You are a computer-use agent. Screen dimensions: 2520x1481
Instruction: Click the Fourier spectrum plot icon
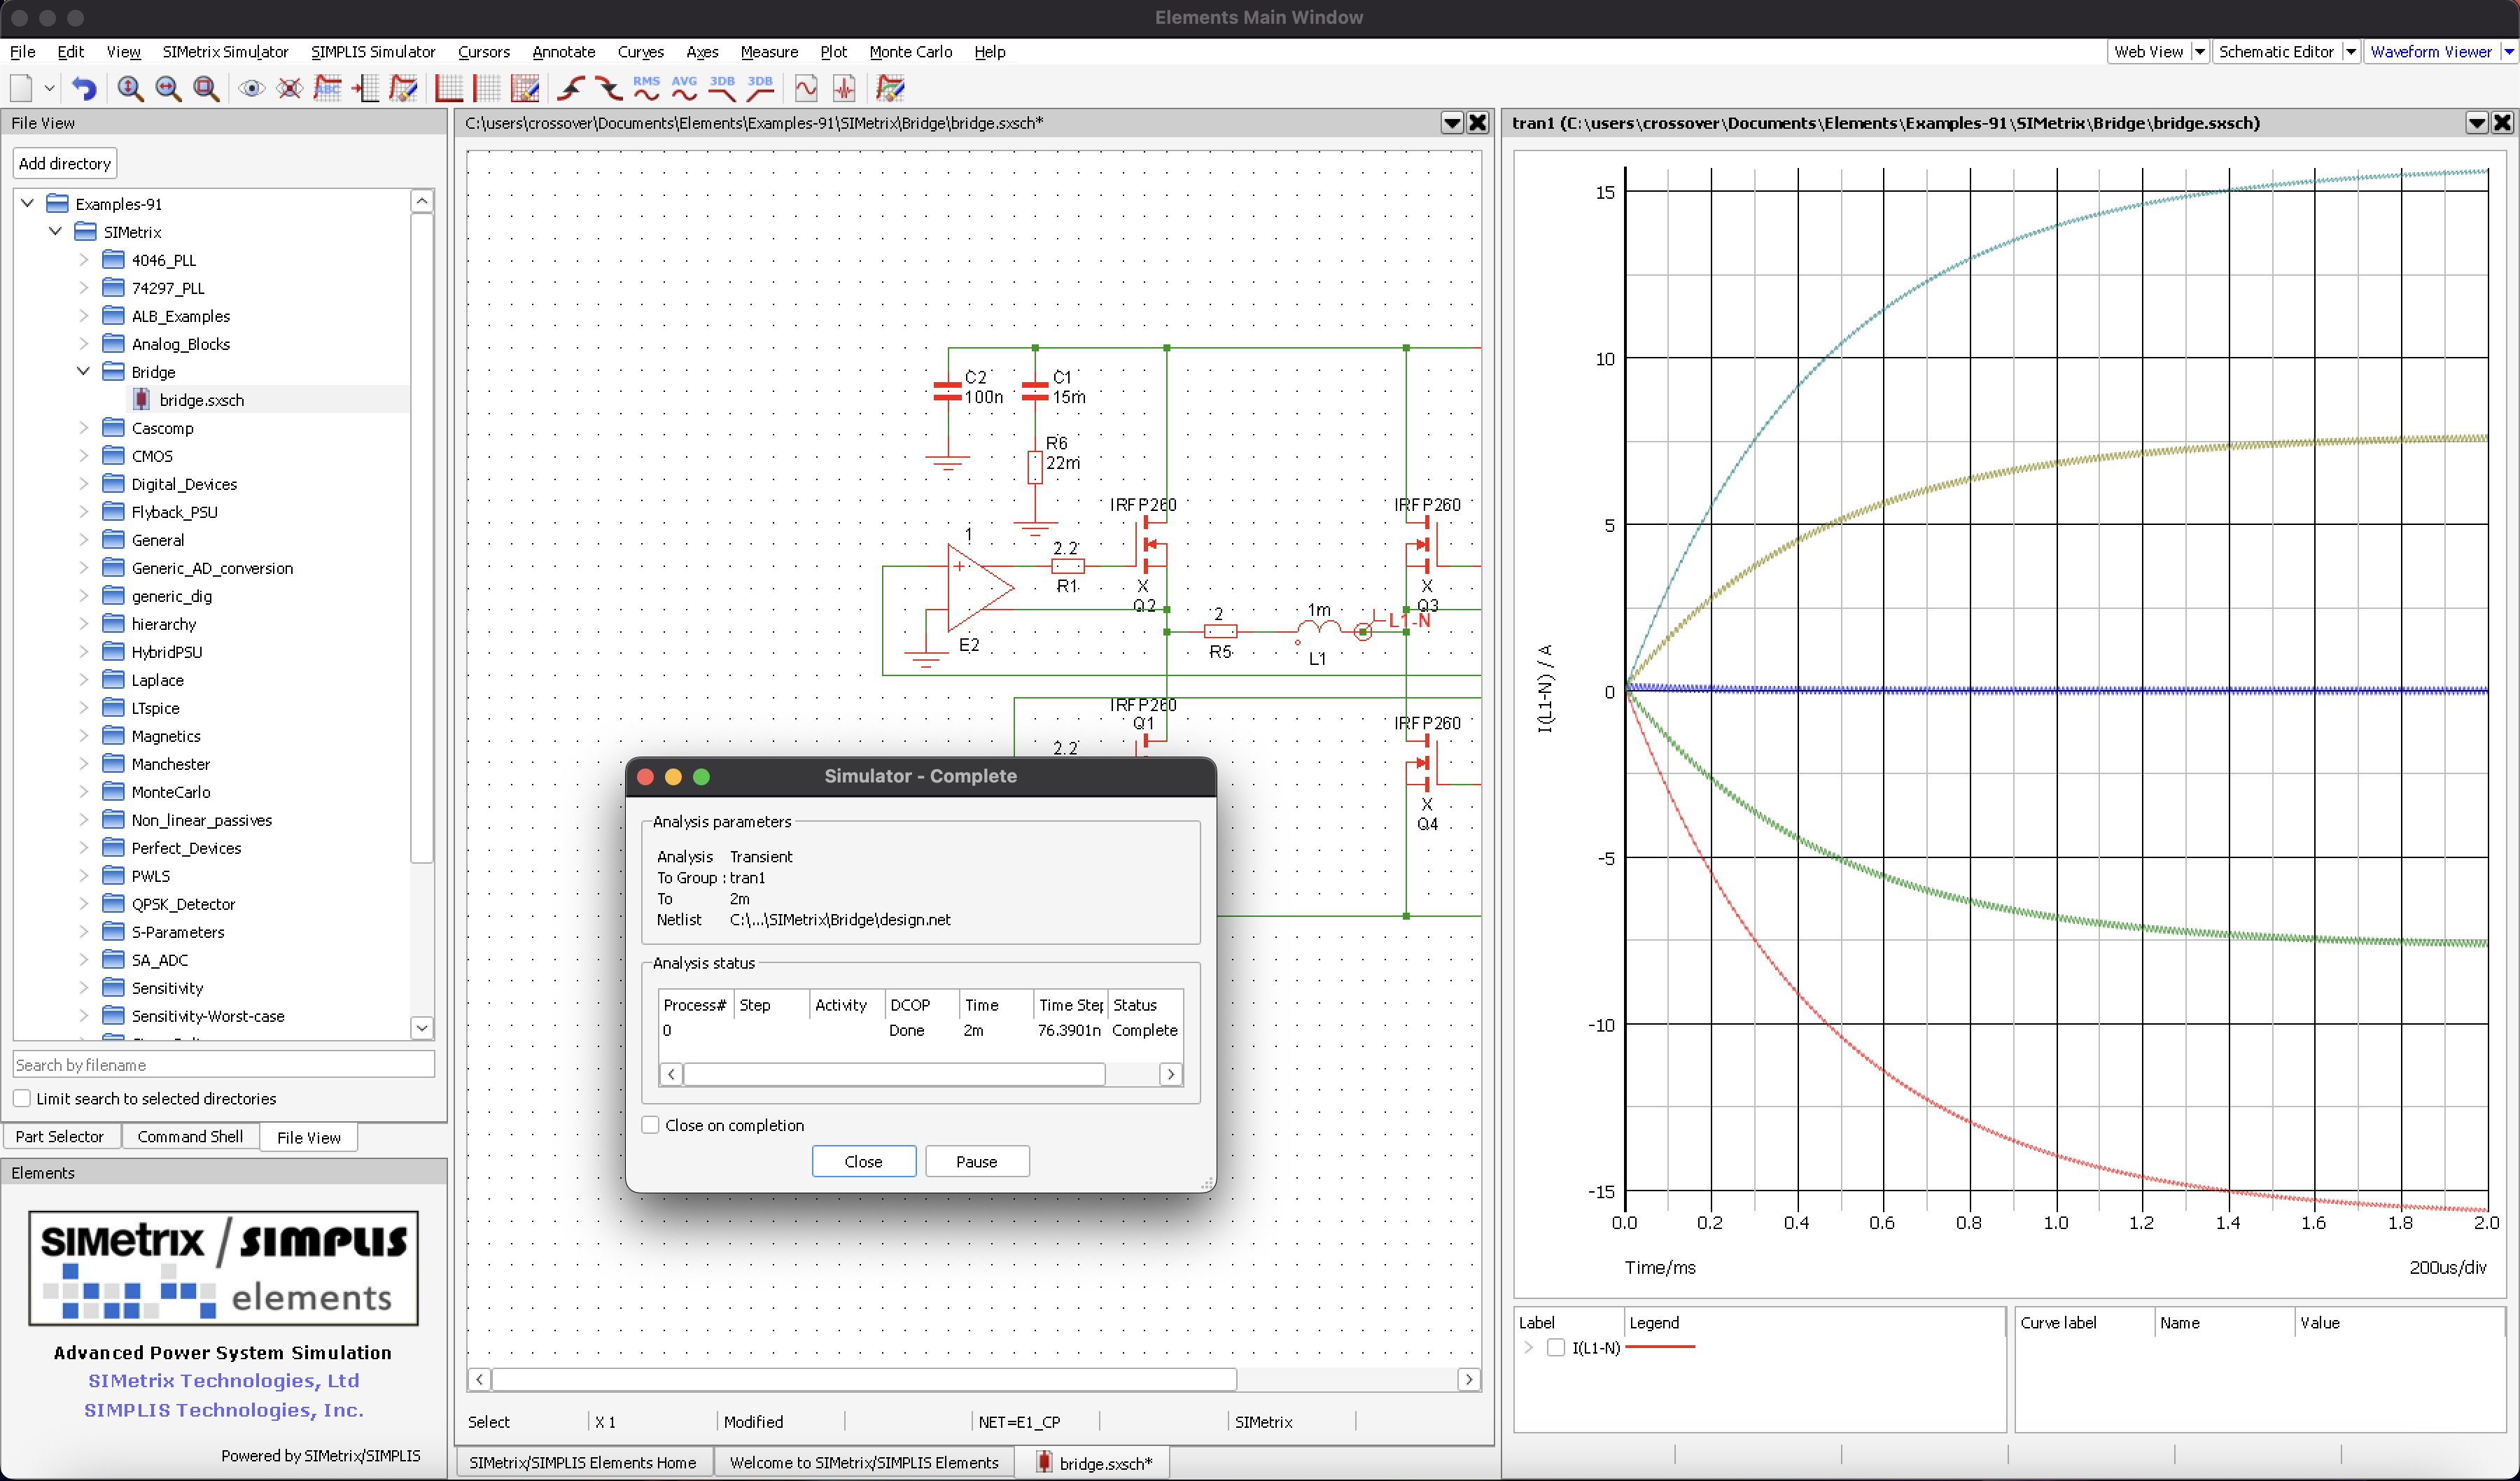click(x=844, y=89)
